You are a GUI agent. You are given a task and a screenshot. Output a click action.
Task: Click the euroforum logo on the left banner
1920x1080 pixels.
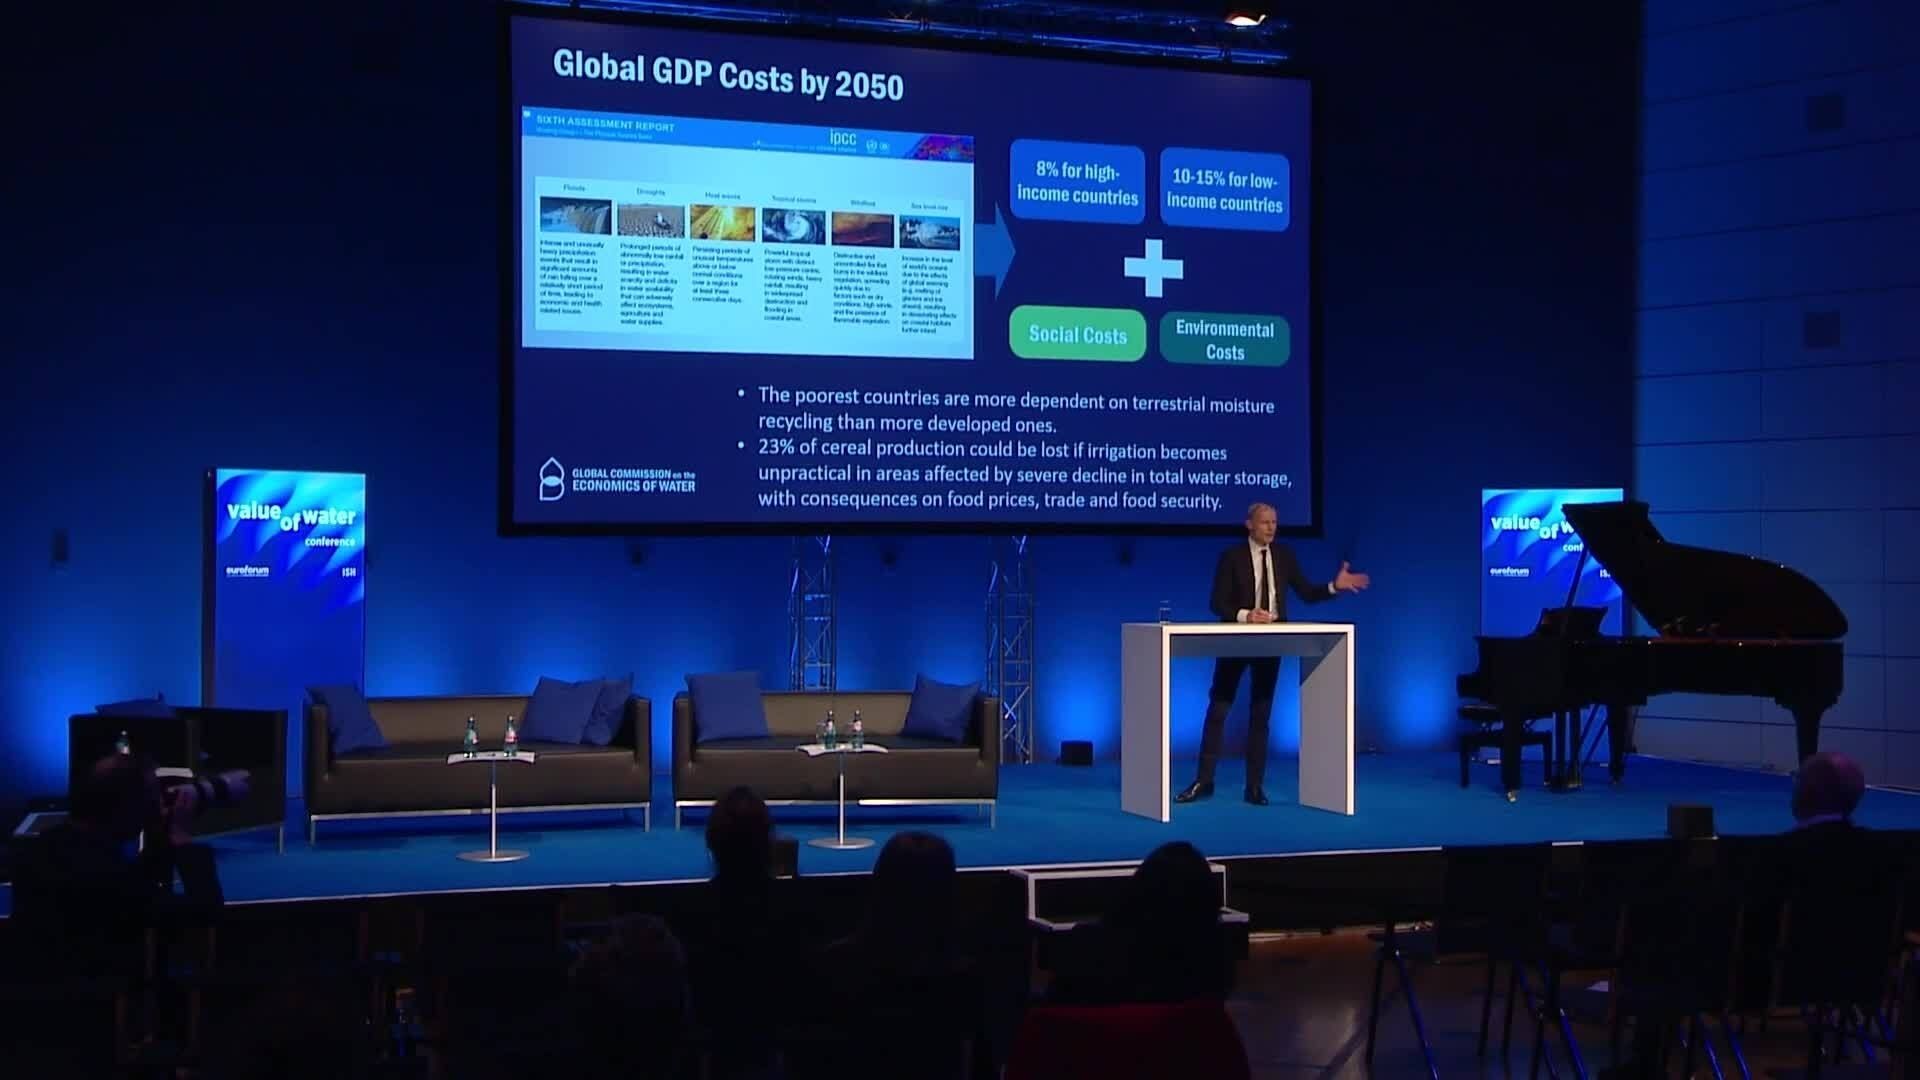tap(247, 571)
